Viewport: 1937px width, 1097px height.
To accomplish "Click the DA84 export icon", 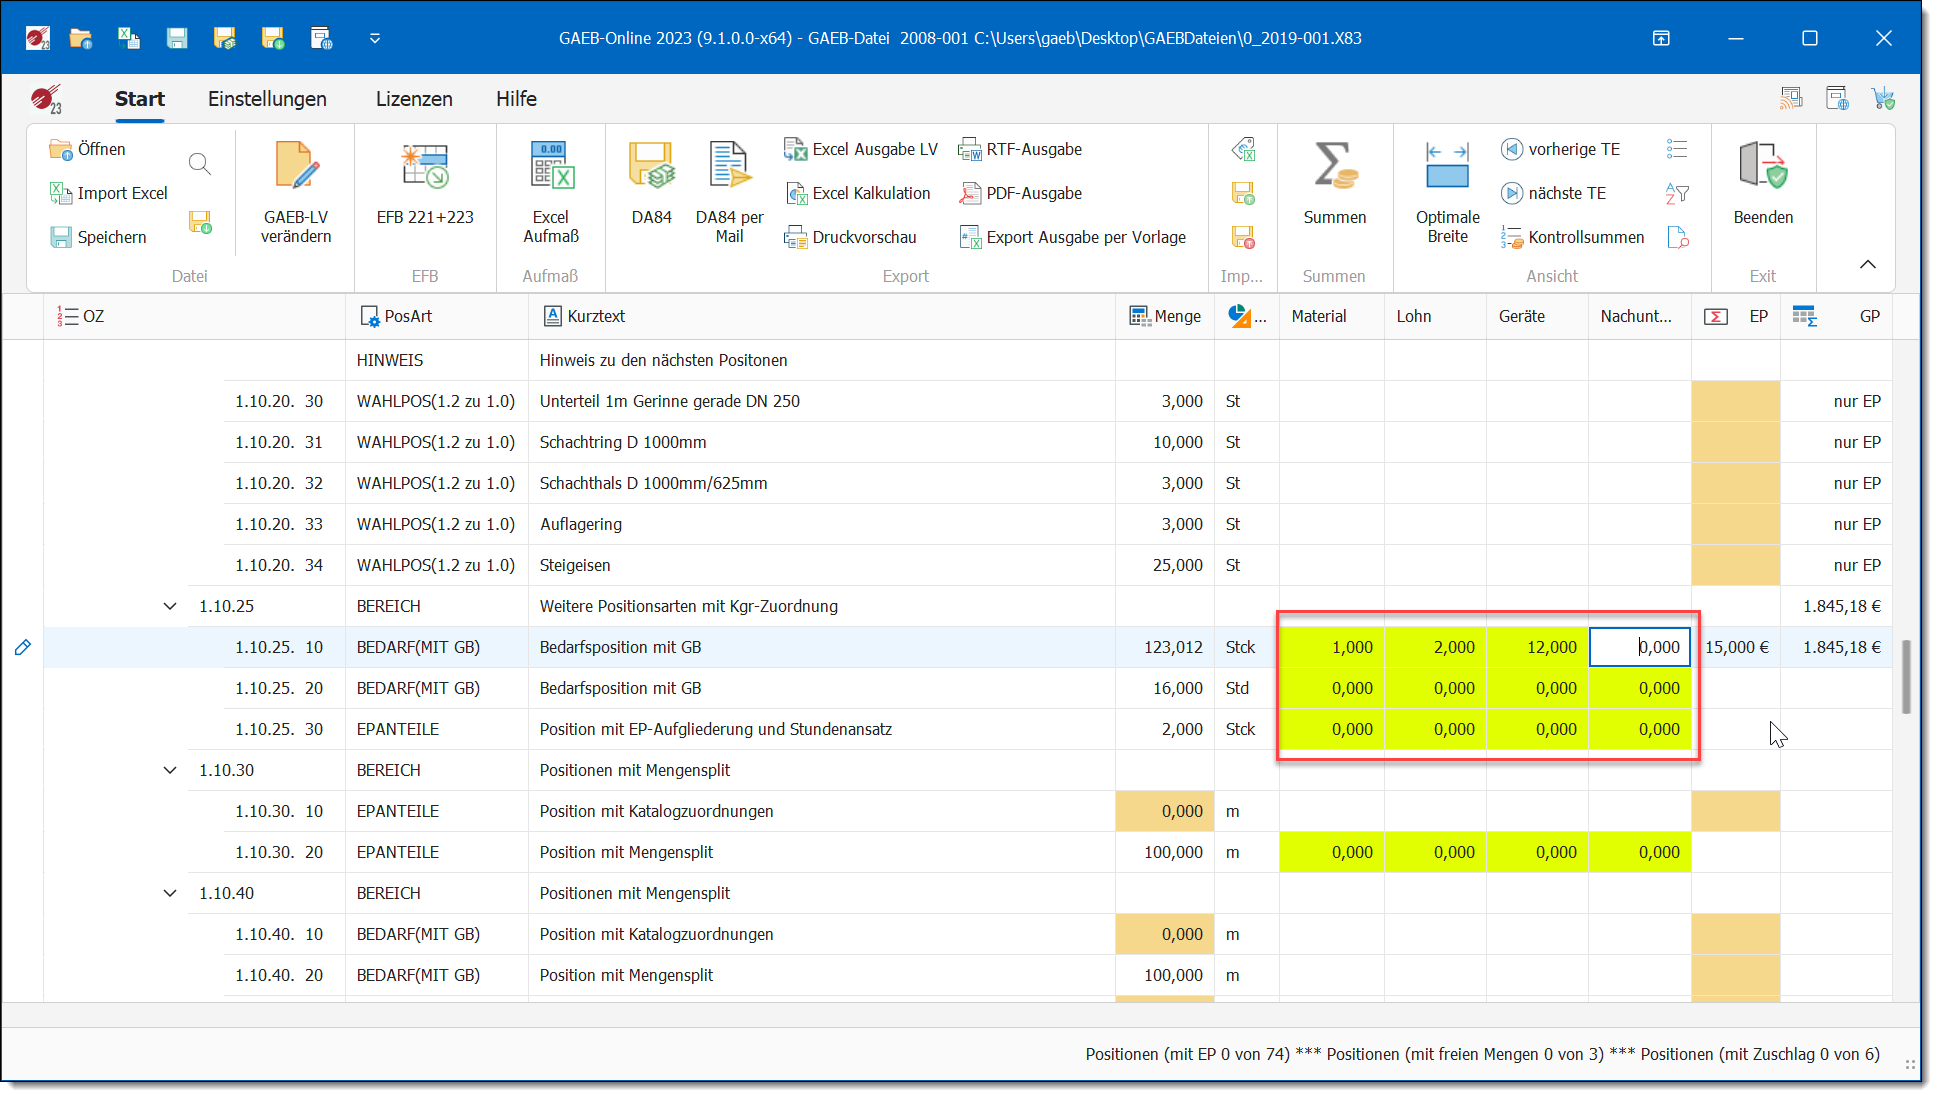I will click(651, 167).
